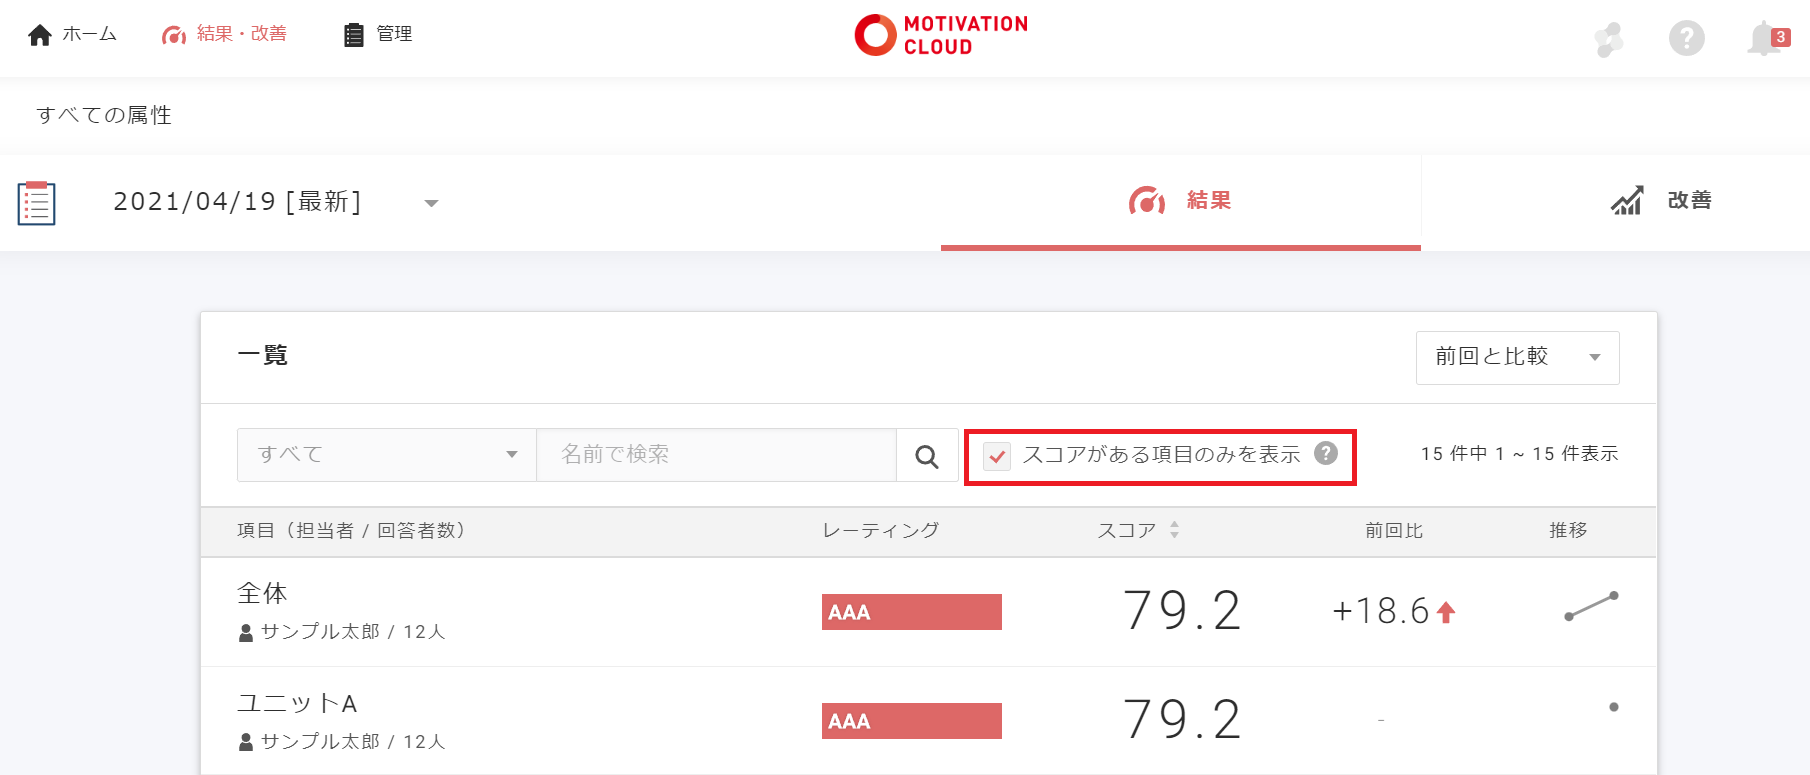
Task: Open the ユニットA row
Action: [297, 703]
